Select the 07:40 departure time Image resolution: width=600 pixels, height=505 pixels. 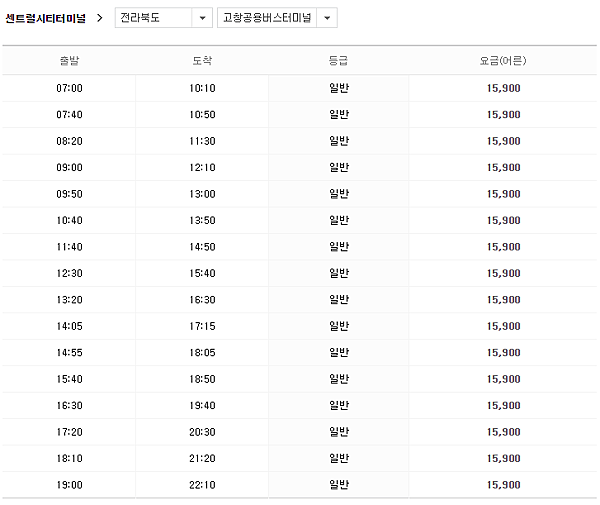point(69,115)
